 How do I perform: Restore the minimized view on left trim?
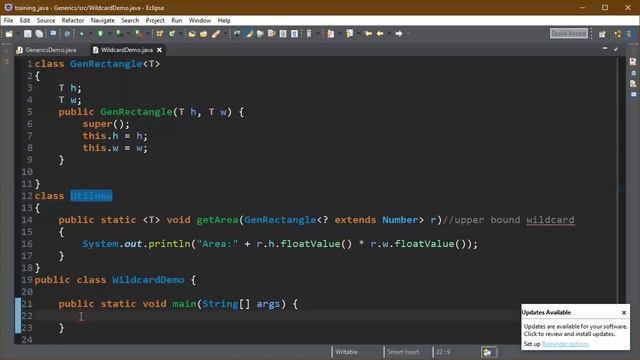(6, 62)
